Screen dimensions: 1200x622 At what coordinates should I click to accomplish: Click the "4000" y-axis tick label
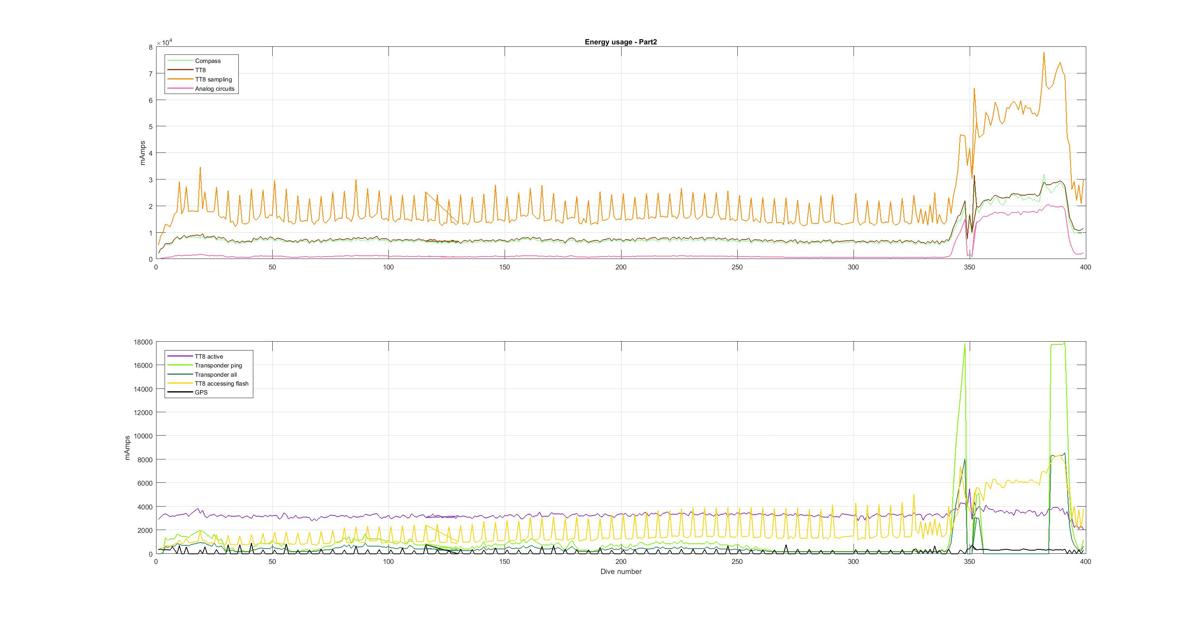pos(143,507)
